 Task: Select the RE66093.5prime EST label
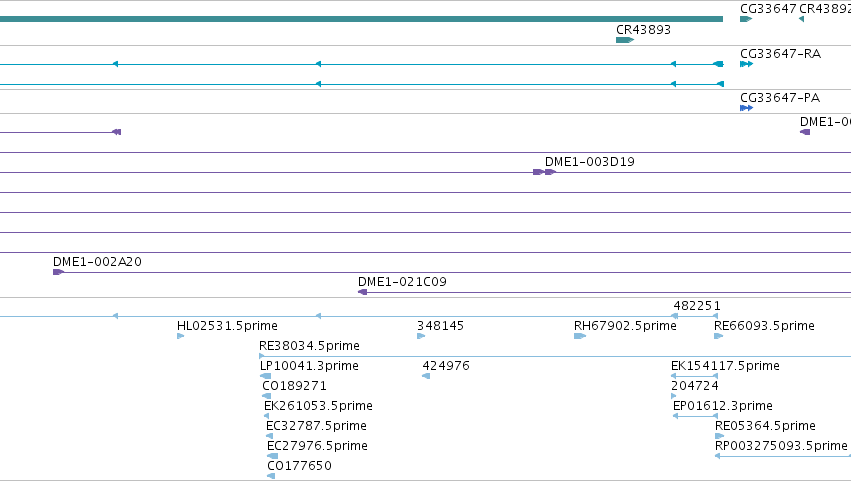[x=764, y=326]
